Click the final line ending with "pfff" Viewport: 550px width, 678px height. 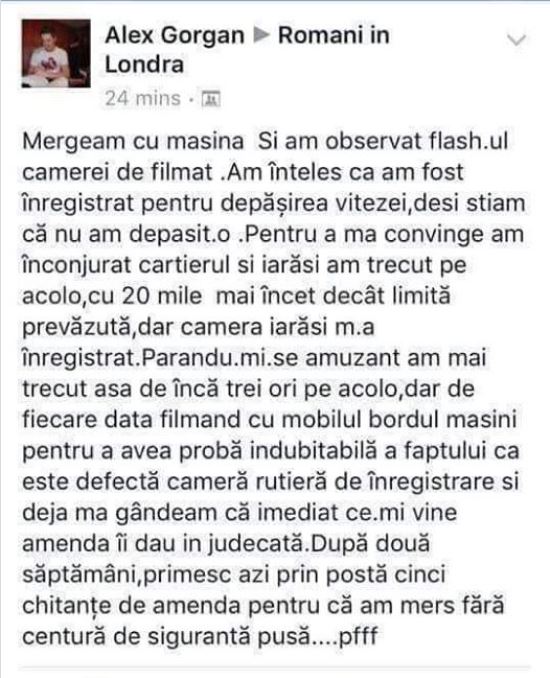pyautogui.click(x=200, y=636)
